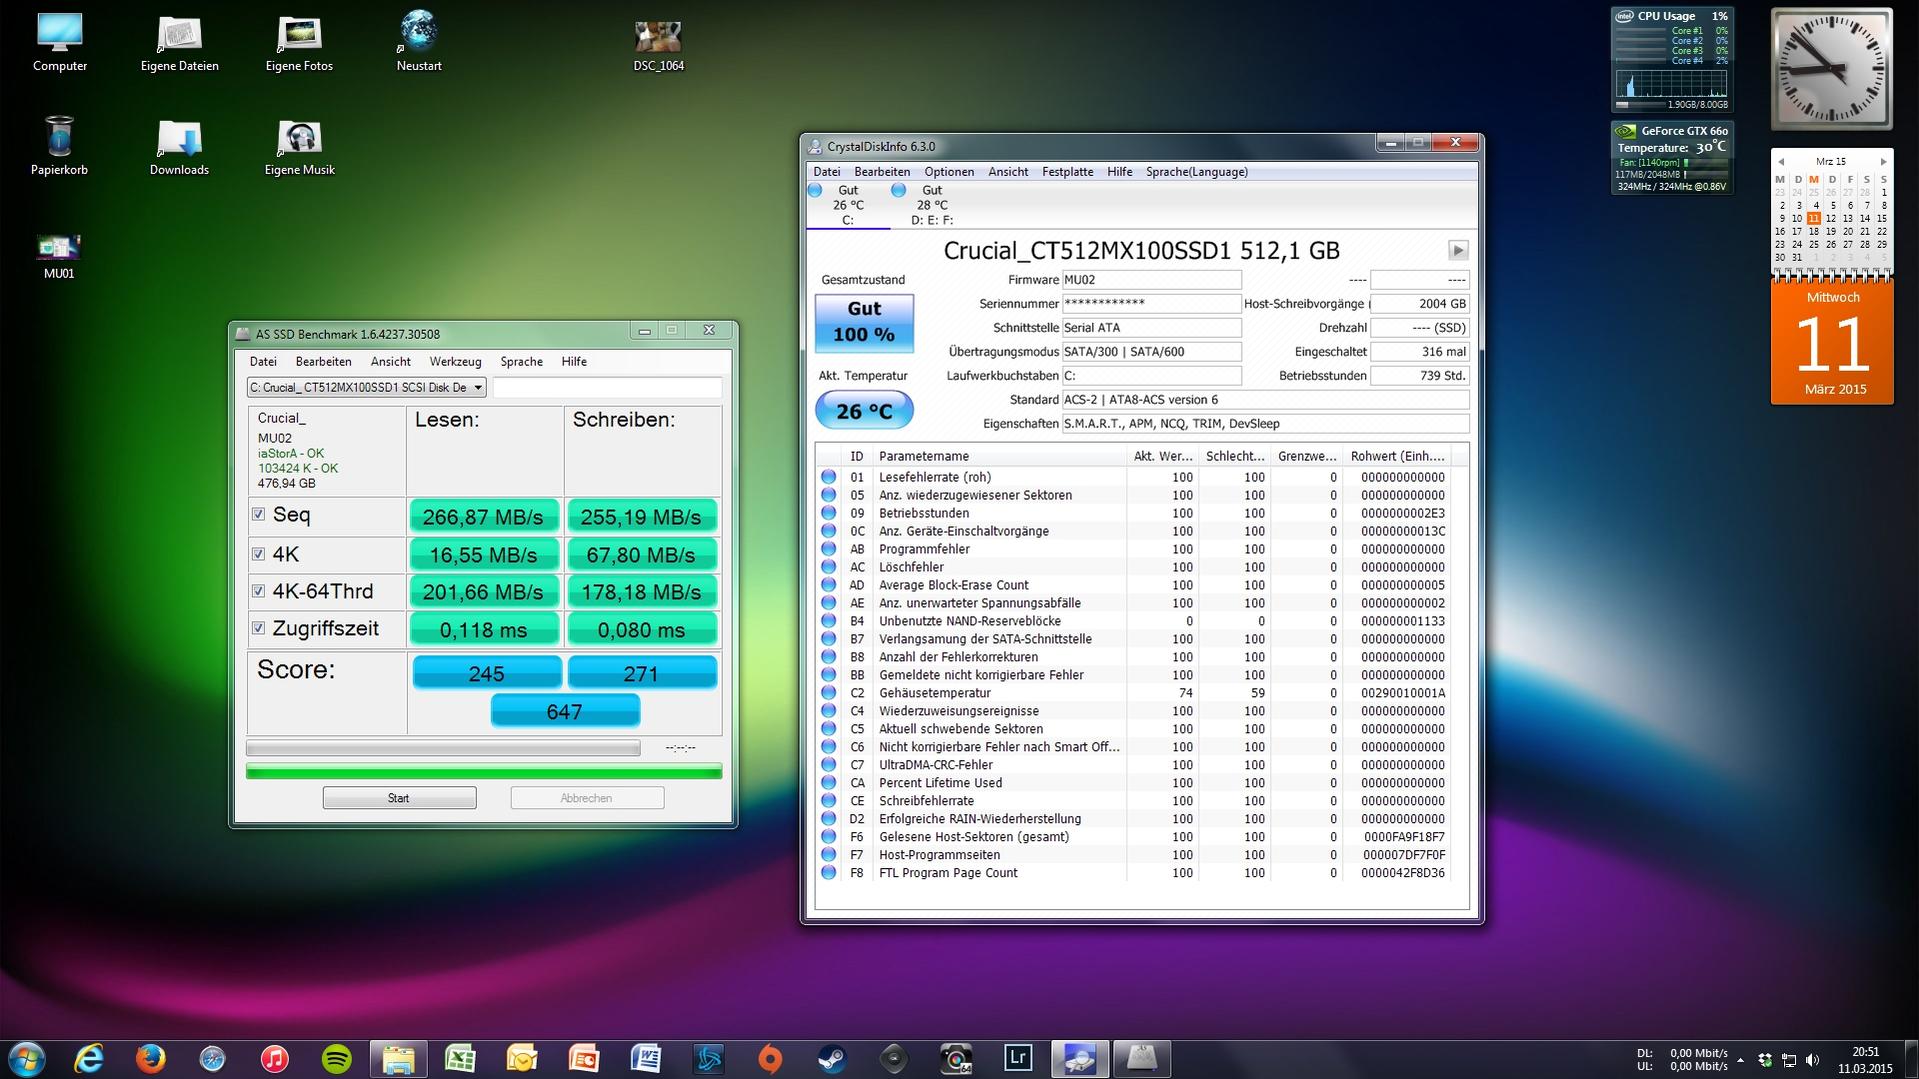Toggle the Zugriffszeit checkbox

(259, 628)
